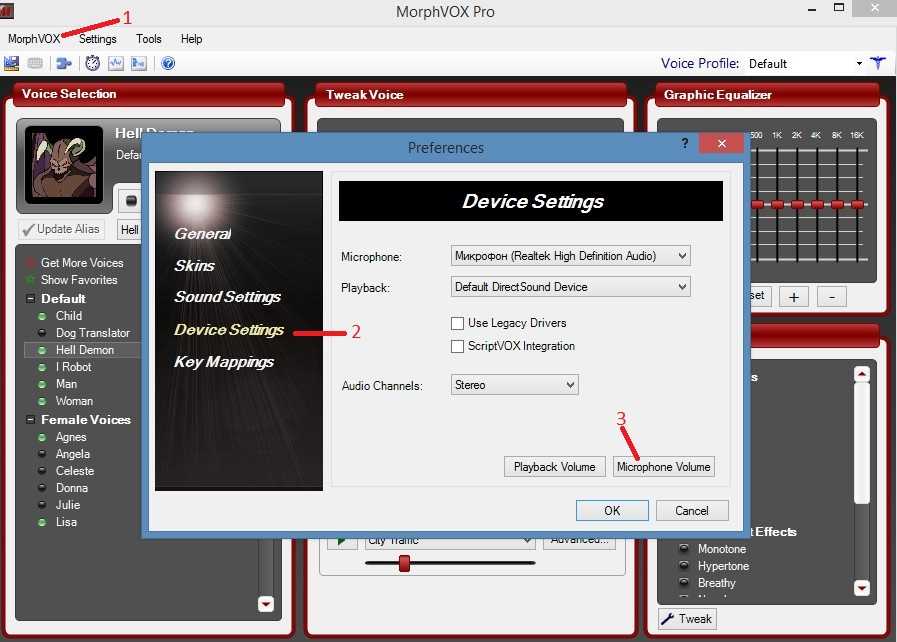Viewport: 897px width, 642px height.
Task: Click the green icon beside Show Favorites
Action: (30, 280)
